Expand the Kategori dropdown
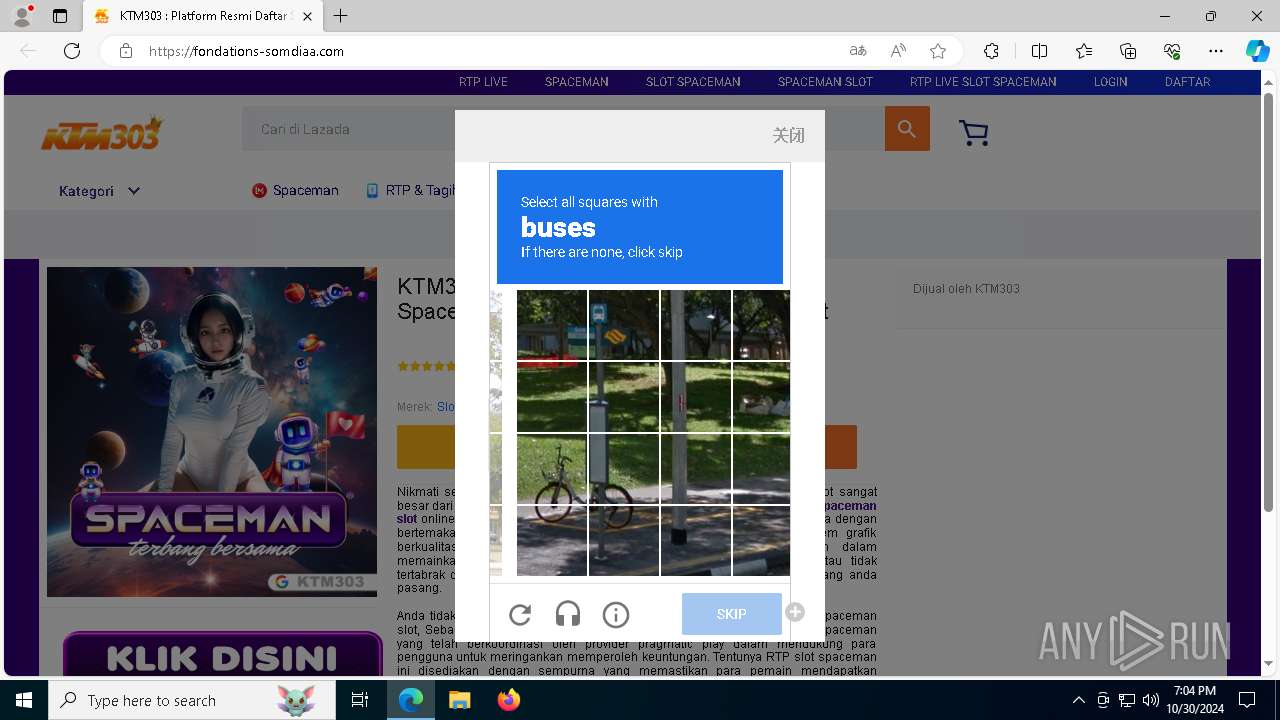The image size is (1280, 720). 99,191
